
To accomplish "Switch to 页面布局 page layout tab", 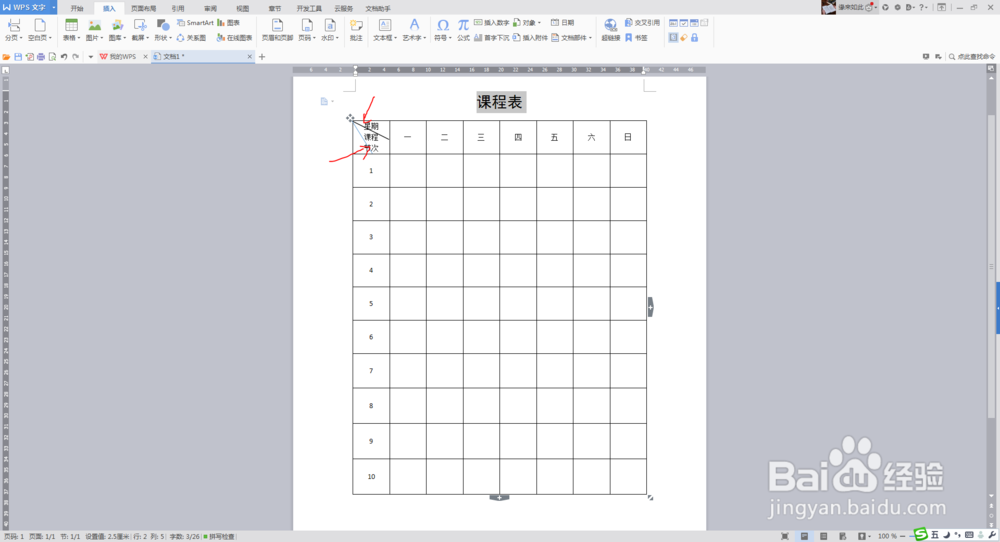I will click(143, 8).
